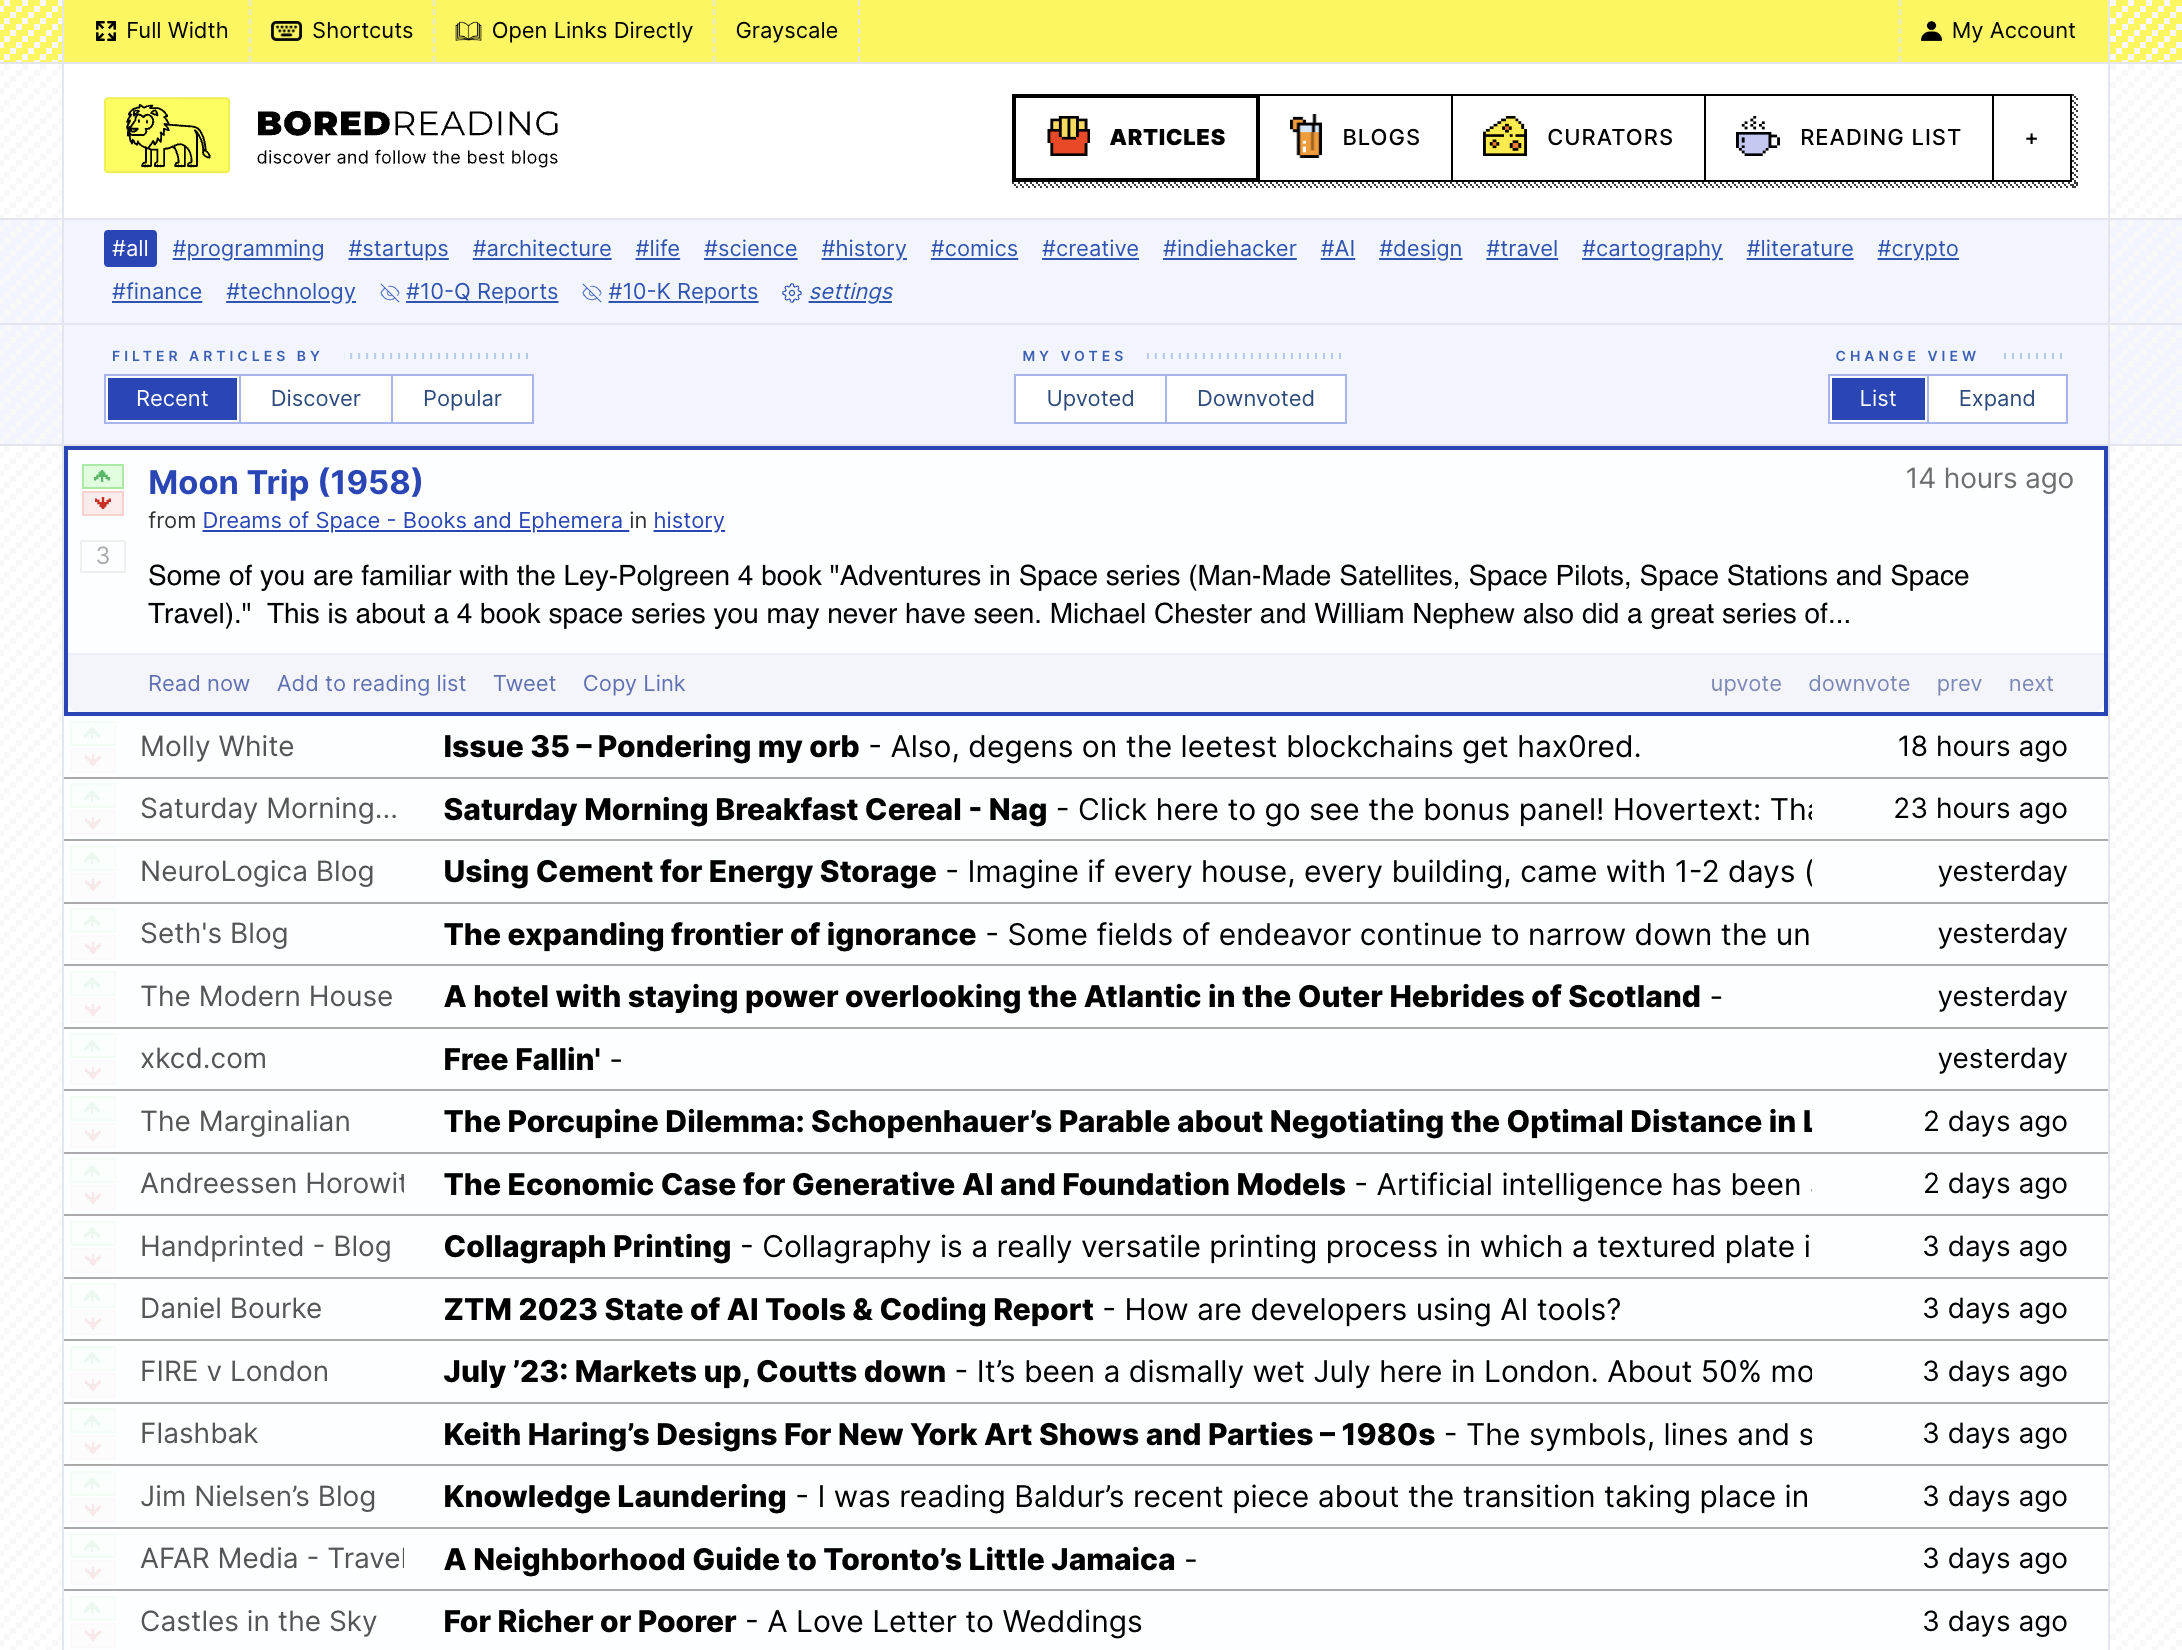Screen dimensions: 2182x1650
Task: Click the Articles fries icon
Action: coord(1068,137)
